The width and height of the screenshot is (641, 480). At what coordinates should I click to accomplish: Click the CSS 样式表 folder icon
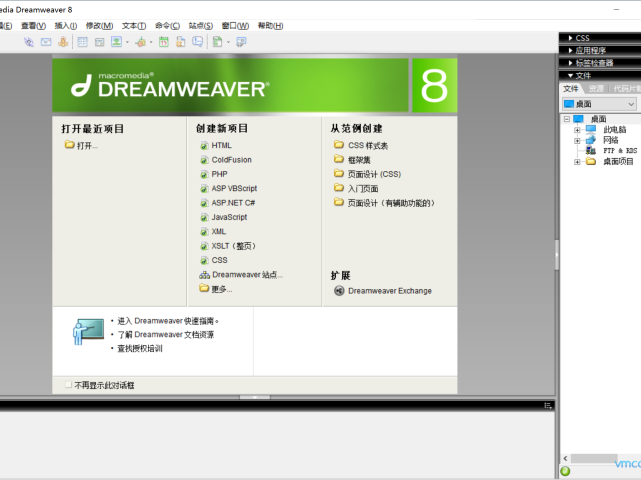pyautogui.click(x=338, y=144)
